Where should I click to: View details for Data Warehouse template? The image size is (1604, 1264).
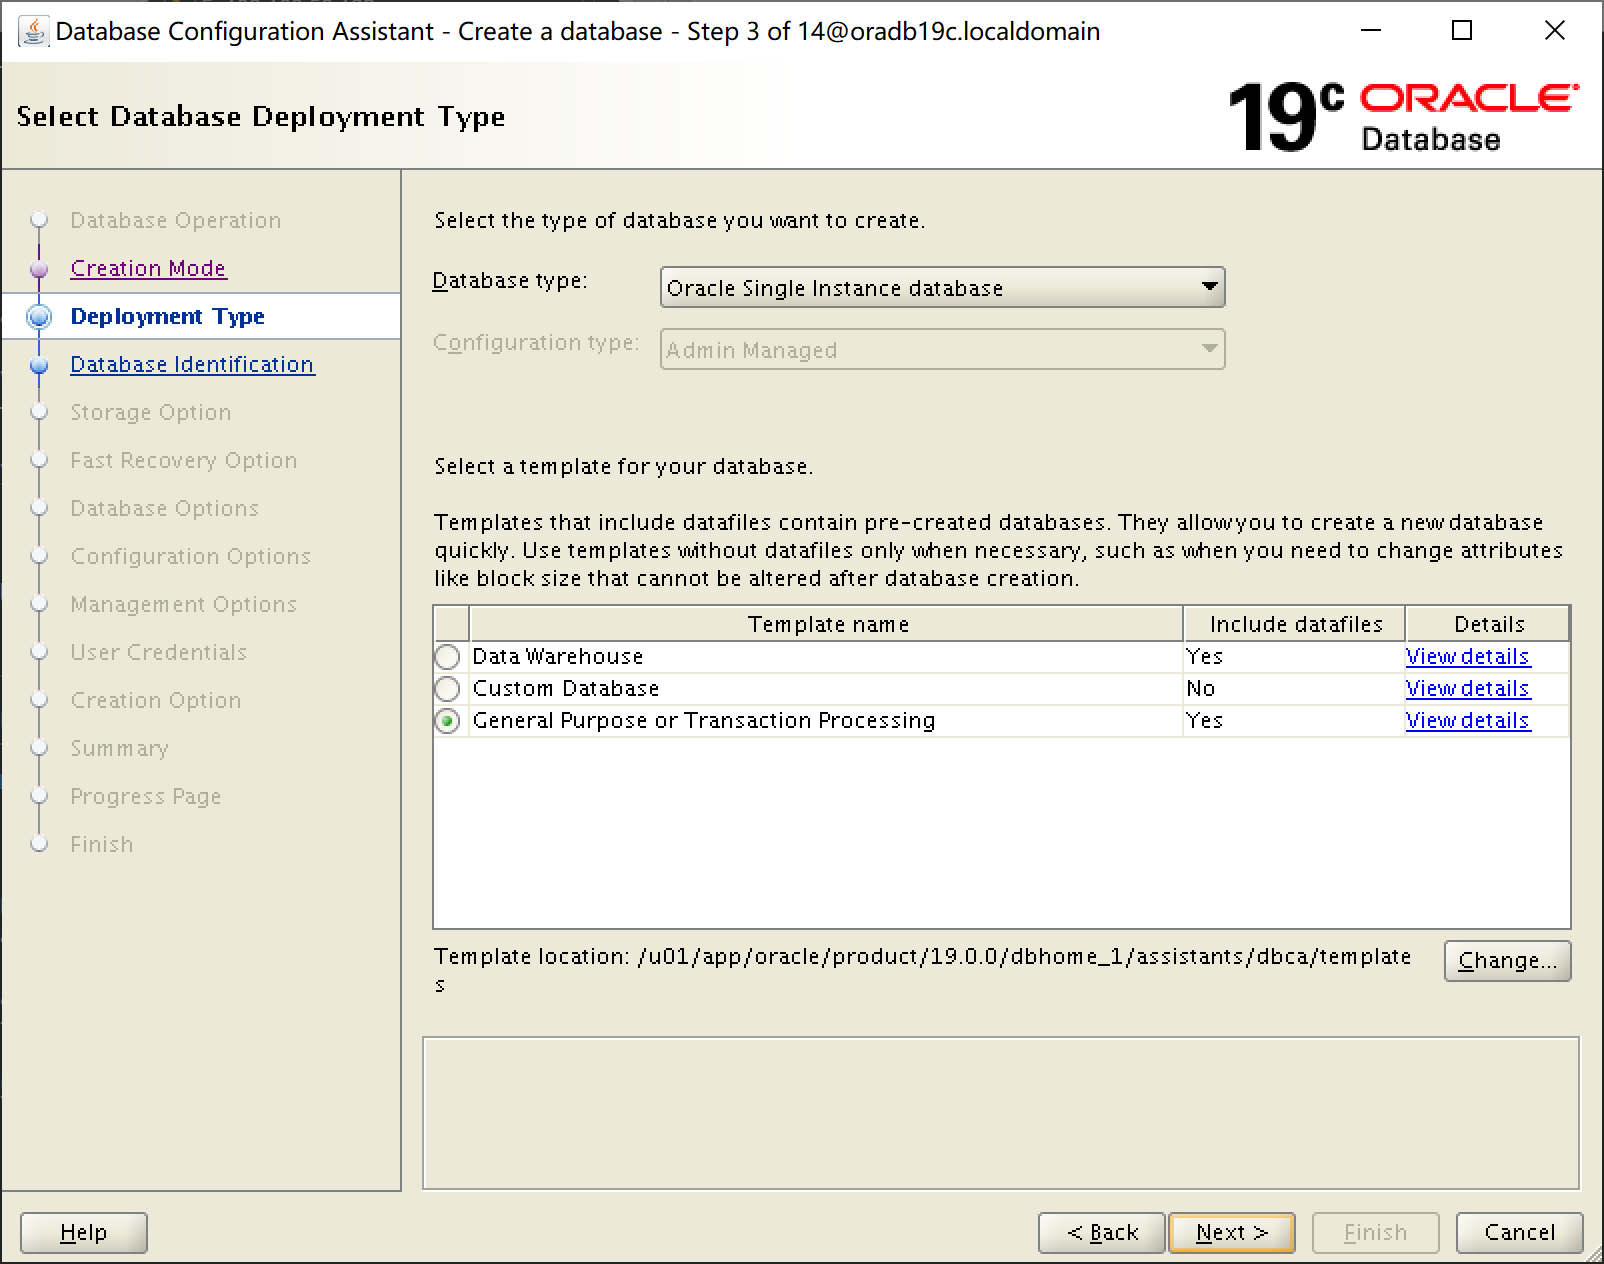1467,656
